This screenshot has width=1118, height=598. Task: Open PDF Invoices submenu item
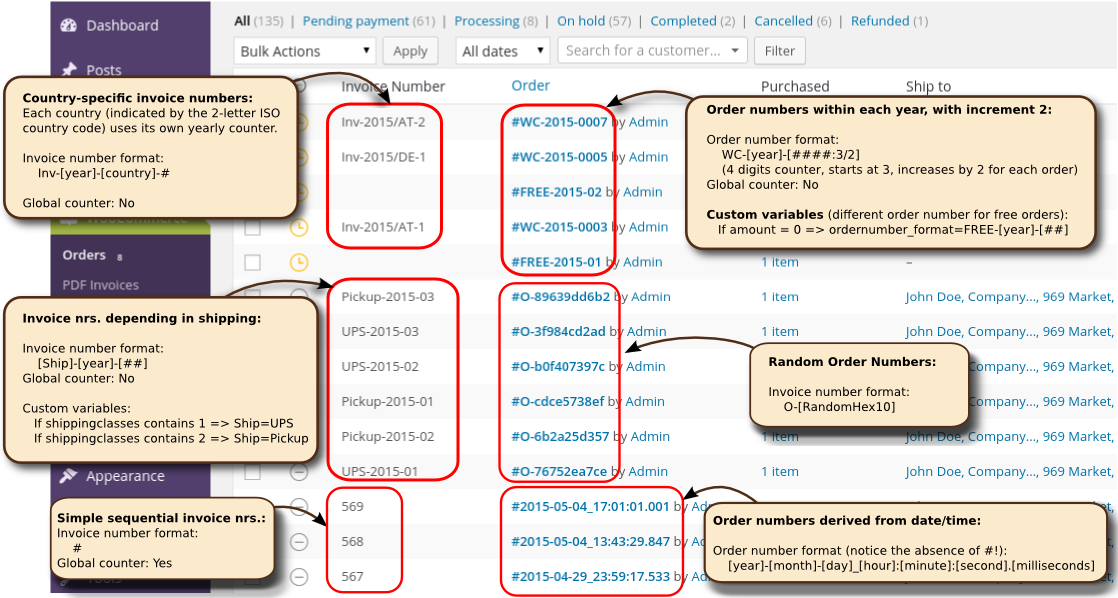click(100, 285)
